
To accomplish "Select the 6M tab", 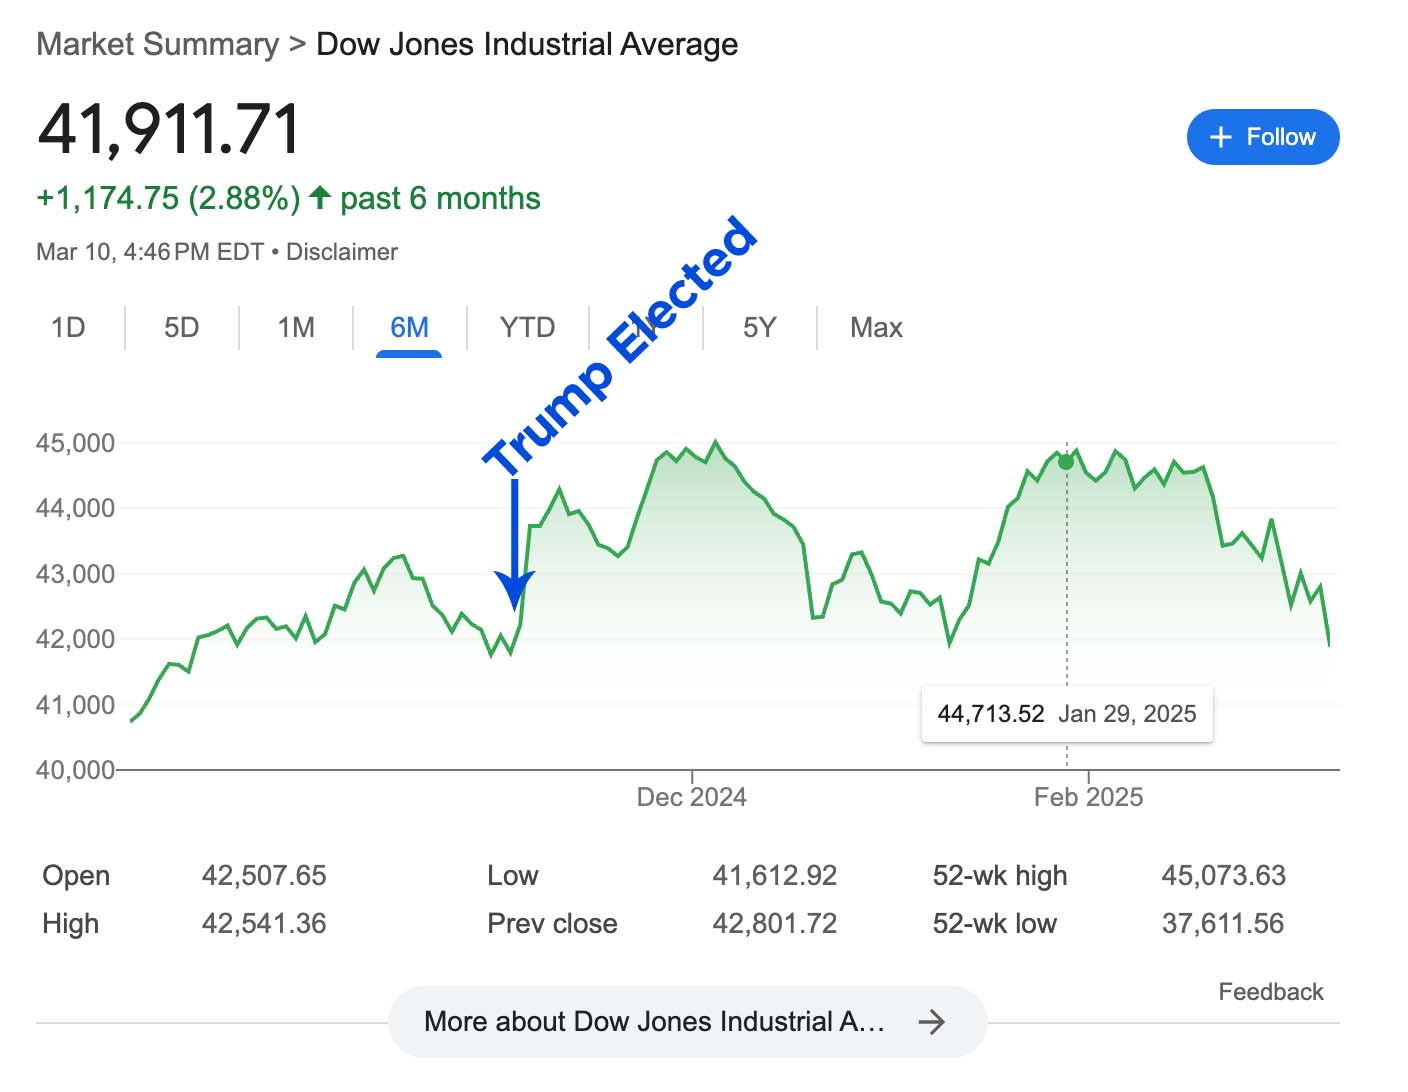I will pyautogui.click(x=409, y=328).
